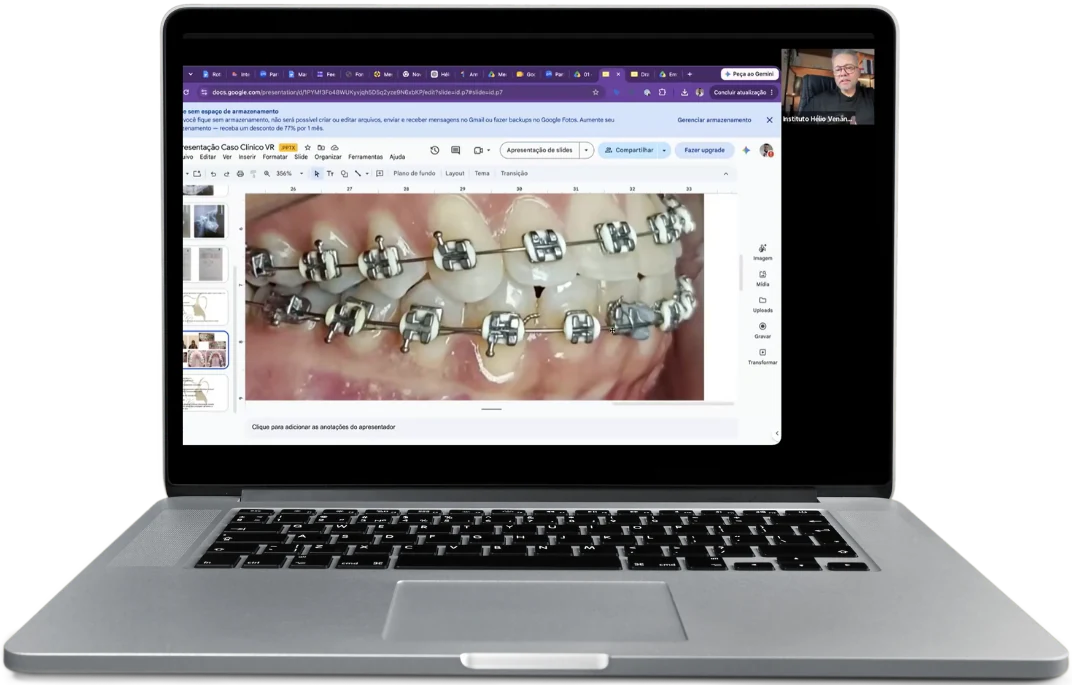Open the Formatar menu
Viewport: 1072px width, 685px height.
tap(275, 157)
